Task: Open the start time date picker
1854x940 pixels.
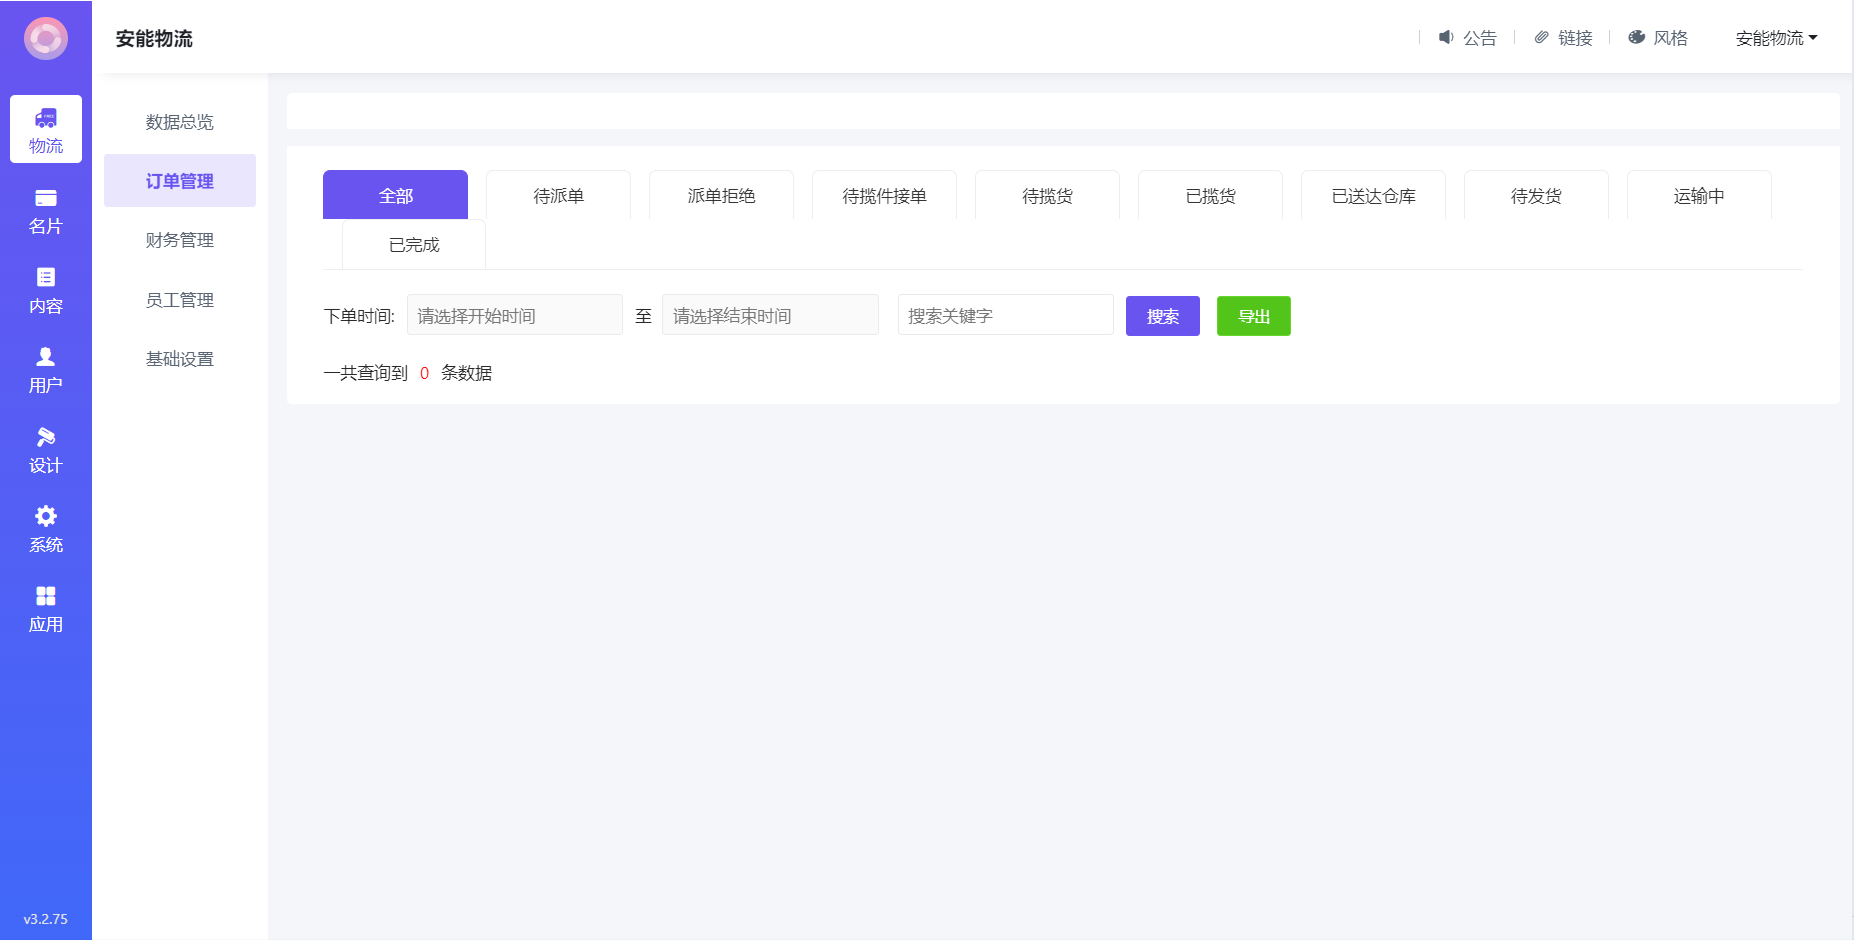Action: tap(514, 316)
